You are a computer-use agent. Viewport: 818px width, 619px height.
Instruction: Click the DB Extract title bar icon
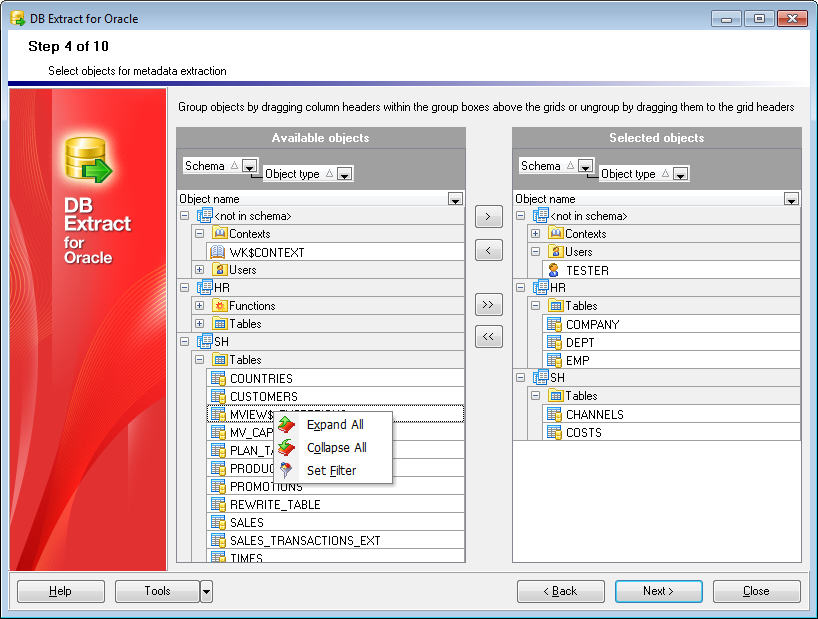[x=18, y=18]
